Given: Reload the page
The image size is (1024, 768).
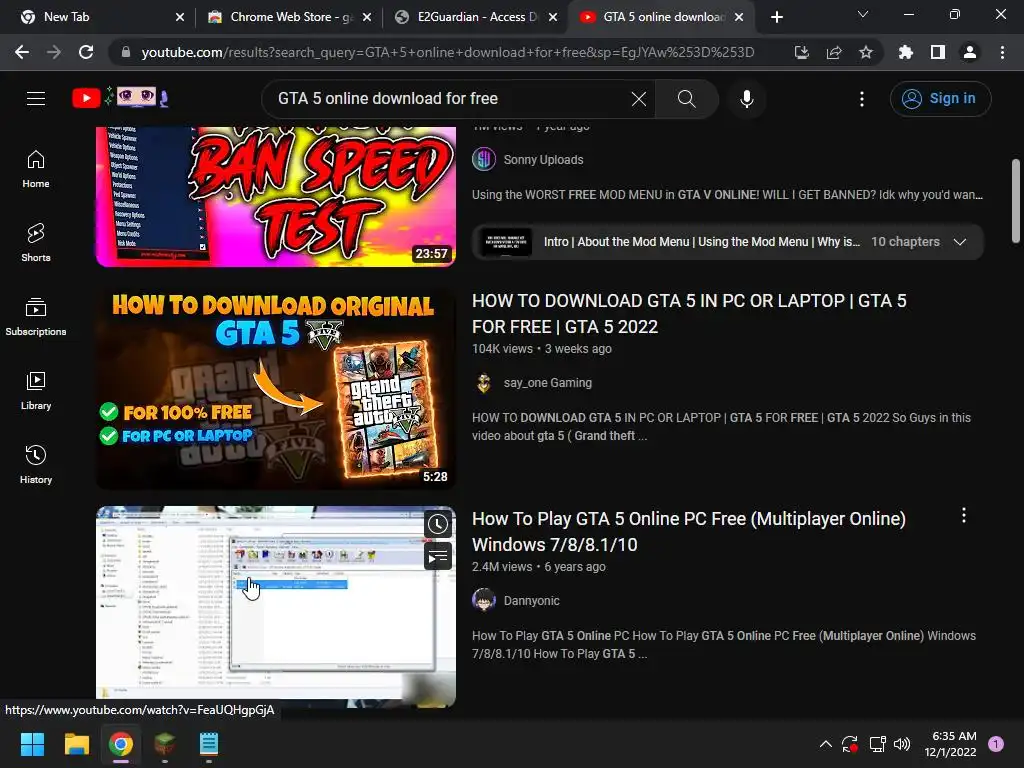Looking at the screenshot, I should pyautogui.click(x=86, y=52).
